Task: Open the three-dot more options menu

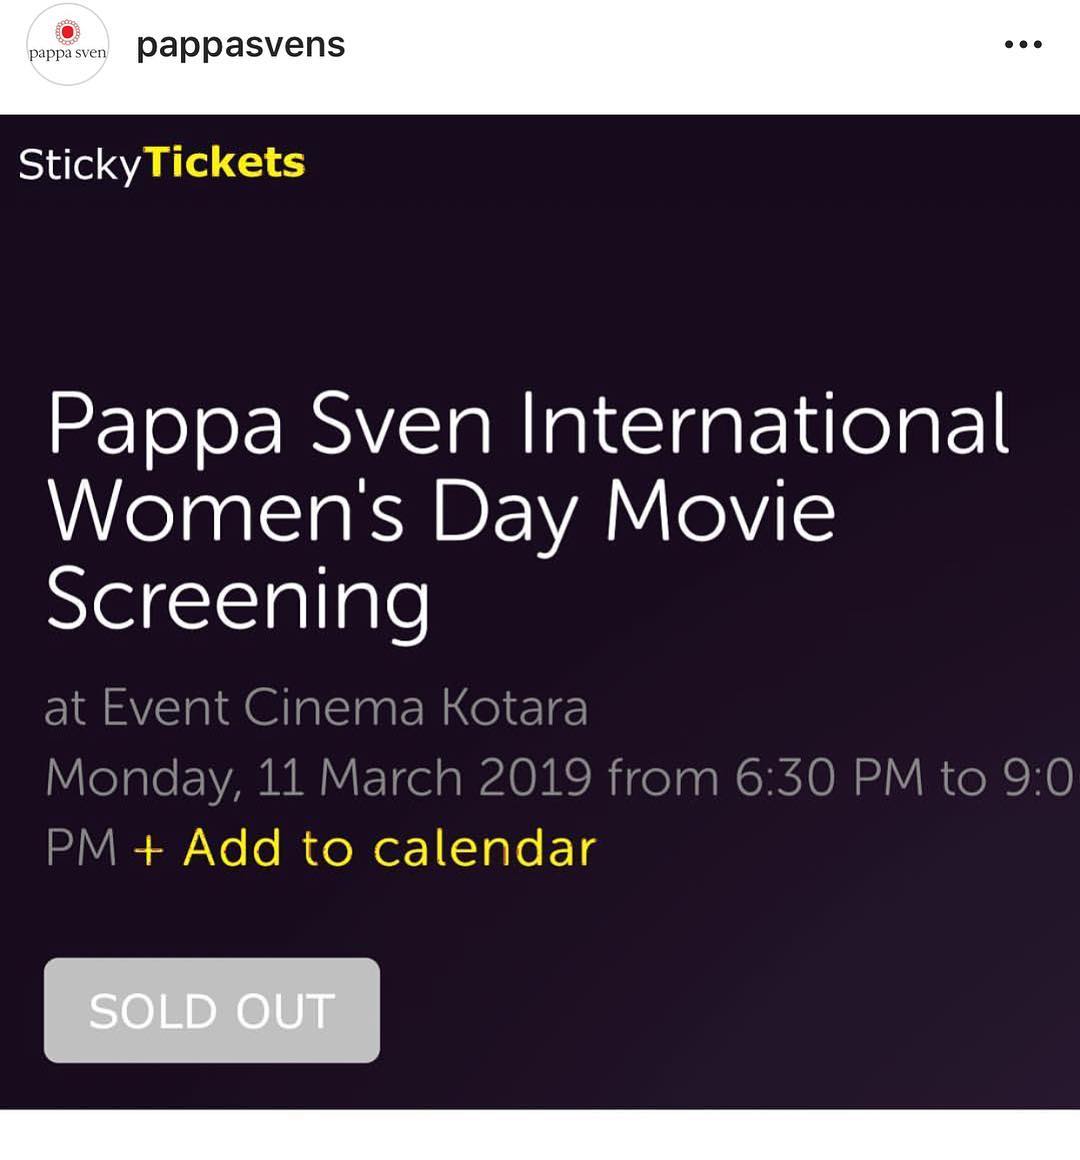Action: click(x=1023, y=45)
